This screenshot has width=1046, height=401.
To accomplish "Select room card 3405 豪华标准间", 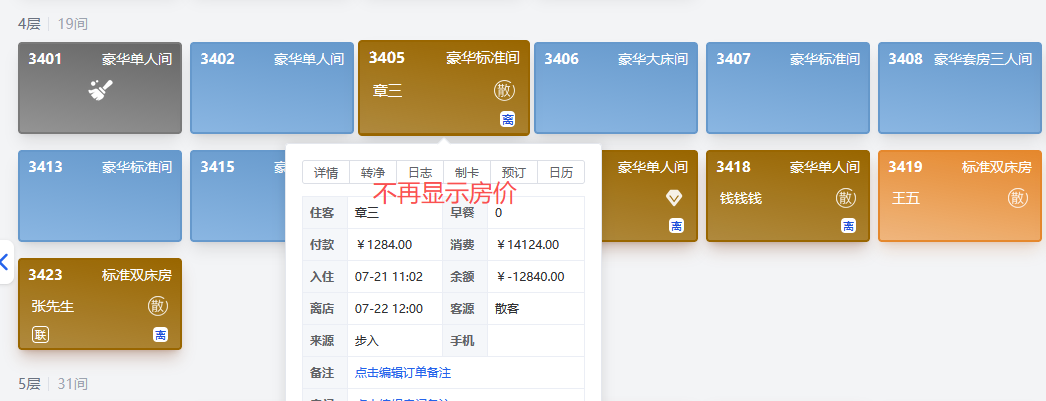I will click(x=444, y=88).
